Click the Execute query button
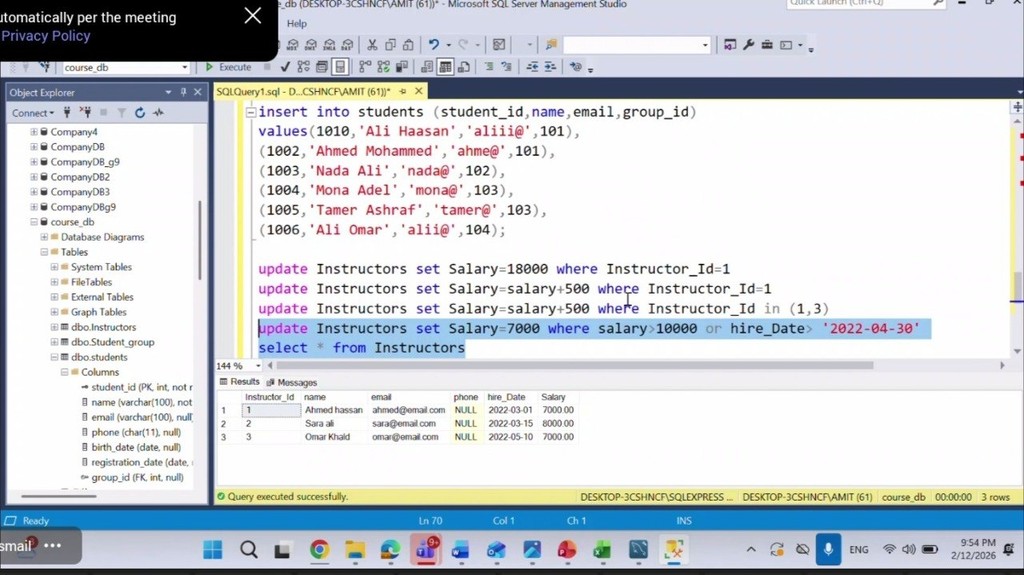The width and height of the screenshot is (1024, 575). pyautogui.click(x=229, y=67)
